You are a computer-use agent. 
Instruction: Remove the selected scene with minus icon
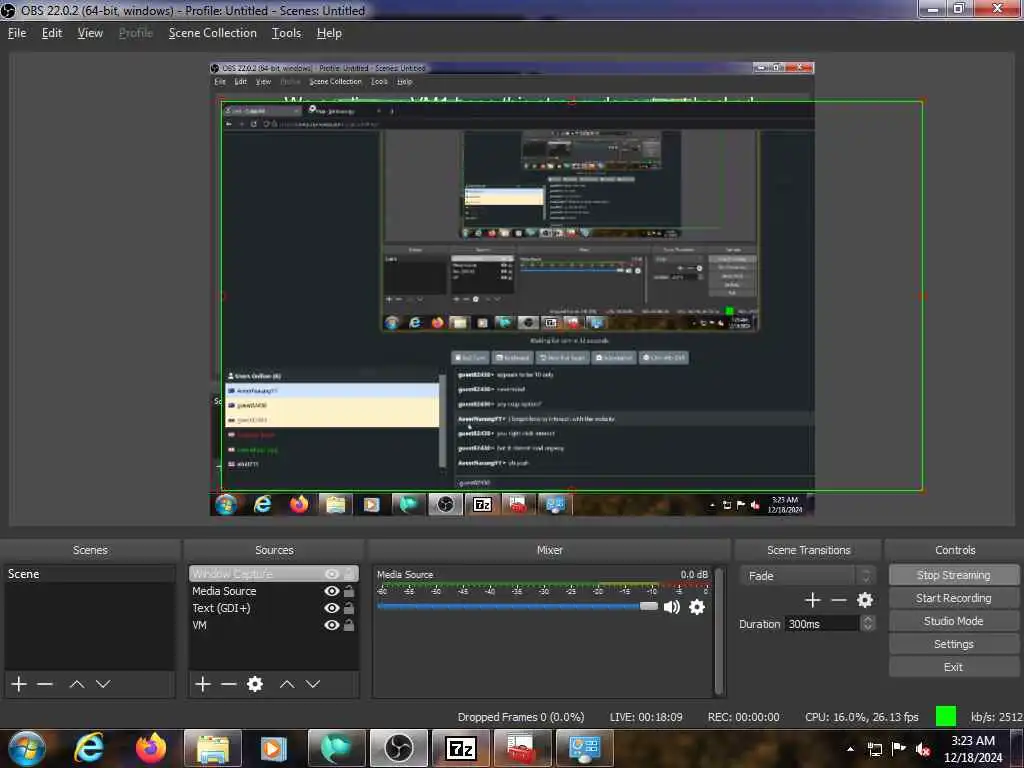(x=45, y=684)
